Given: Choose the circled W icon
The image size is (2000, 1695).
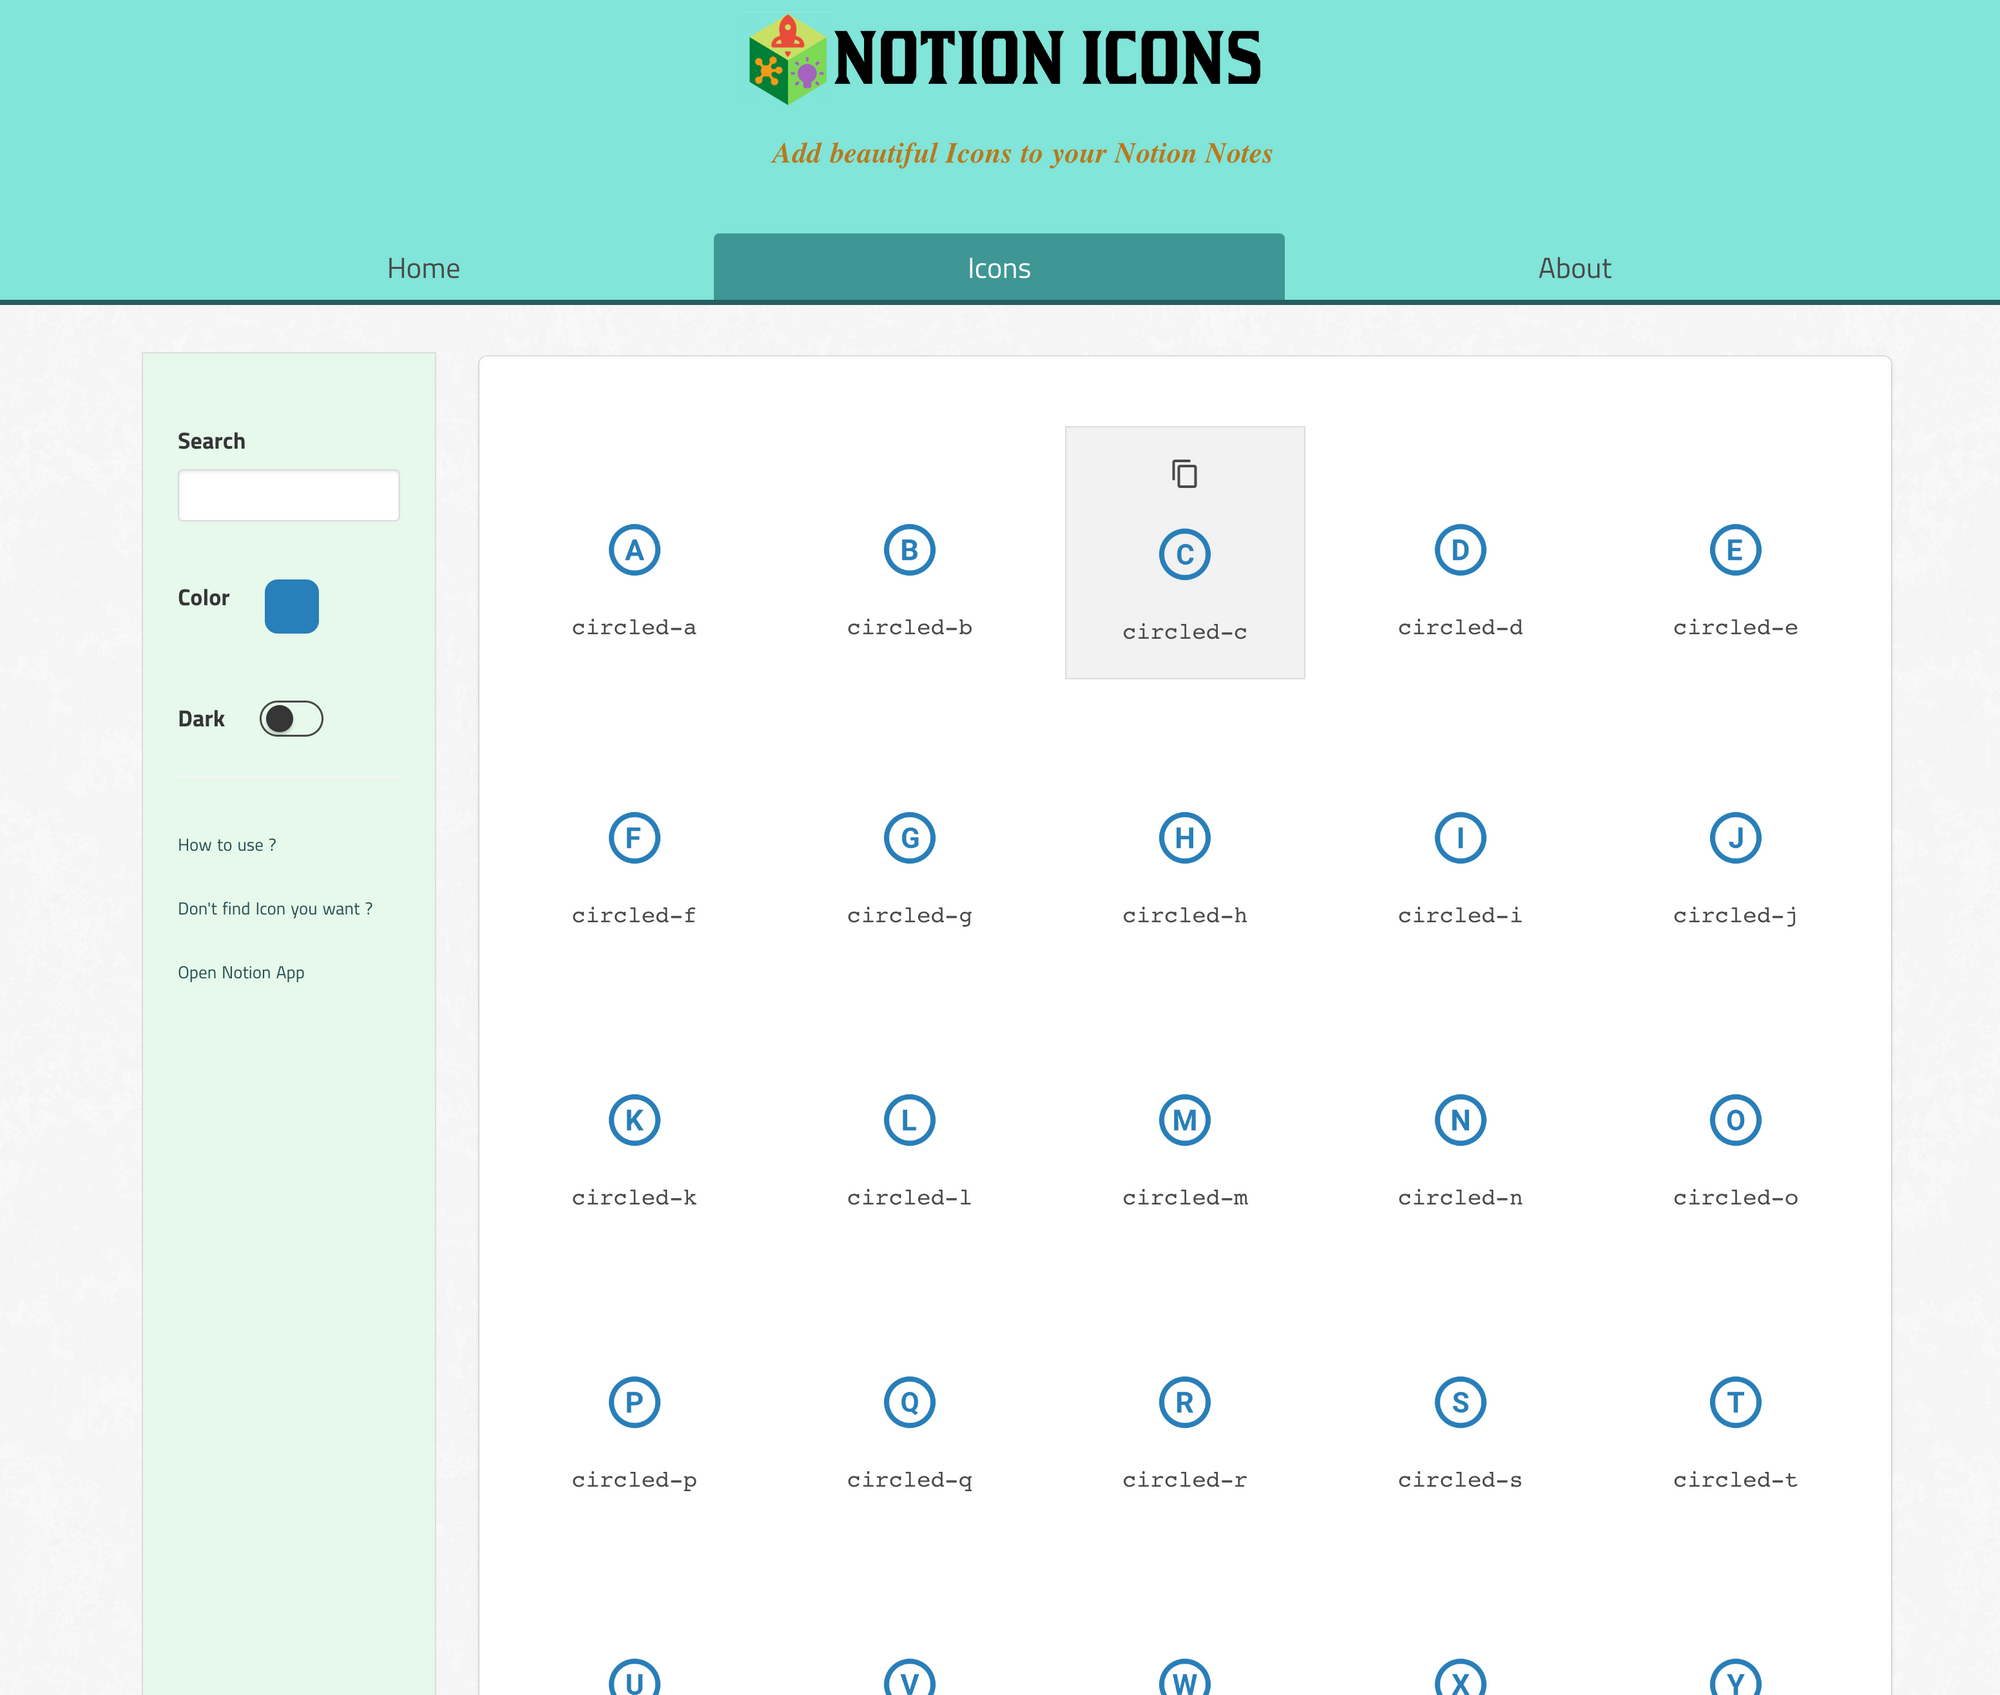Looking at the screenshot, I should [1185, 1677].
